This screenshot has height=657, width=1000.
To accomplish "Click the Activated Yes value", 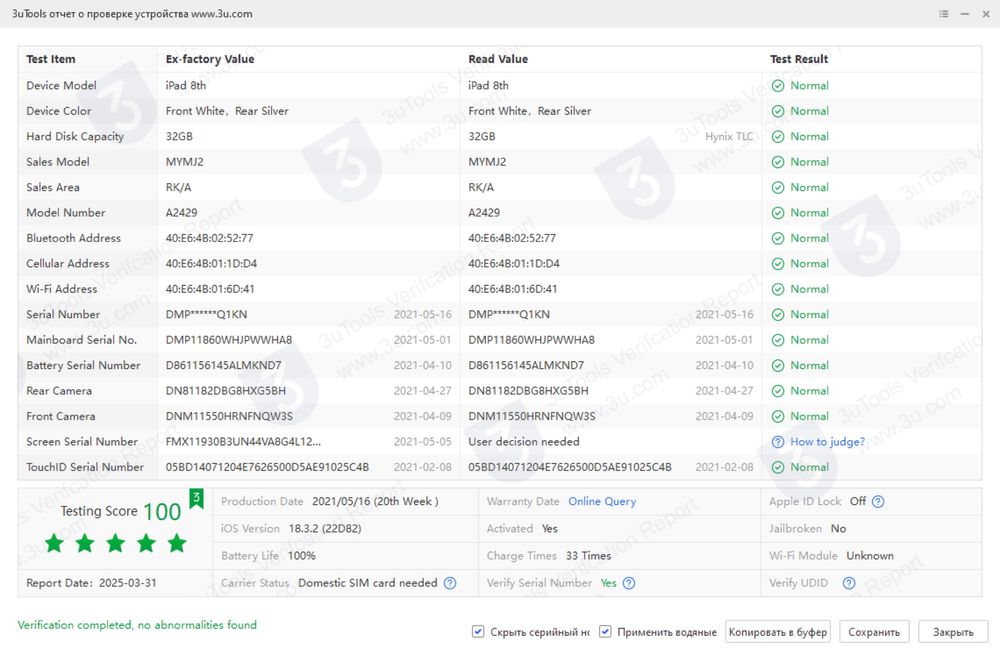I will click(549, 529).
